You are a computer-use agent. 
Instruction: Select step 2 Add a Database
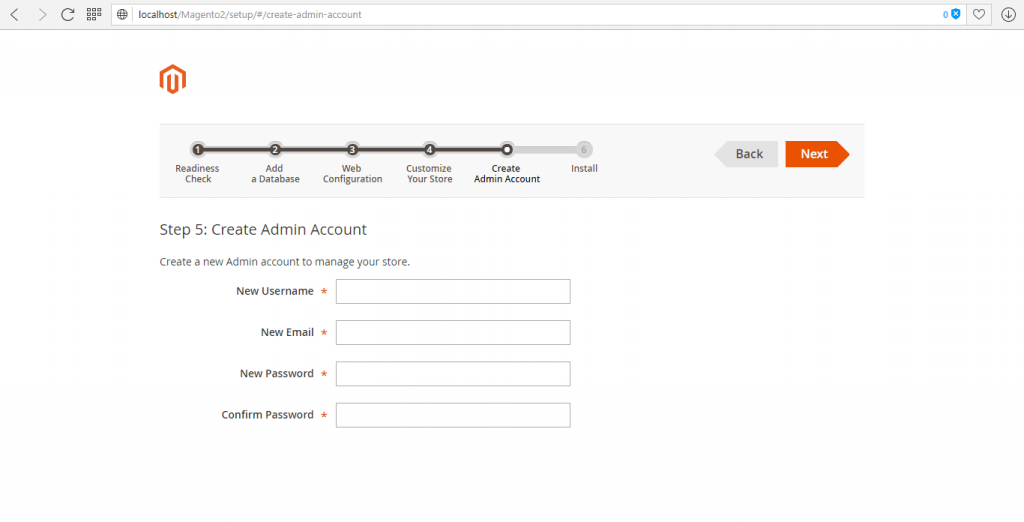click(275, 150)
